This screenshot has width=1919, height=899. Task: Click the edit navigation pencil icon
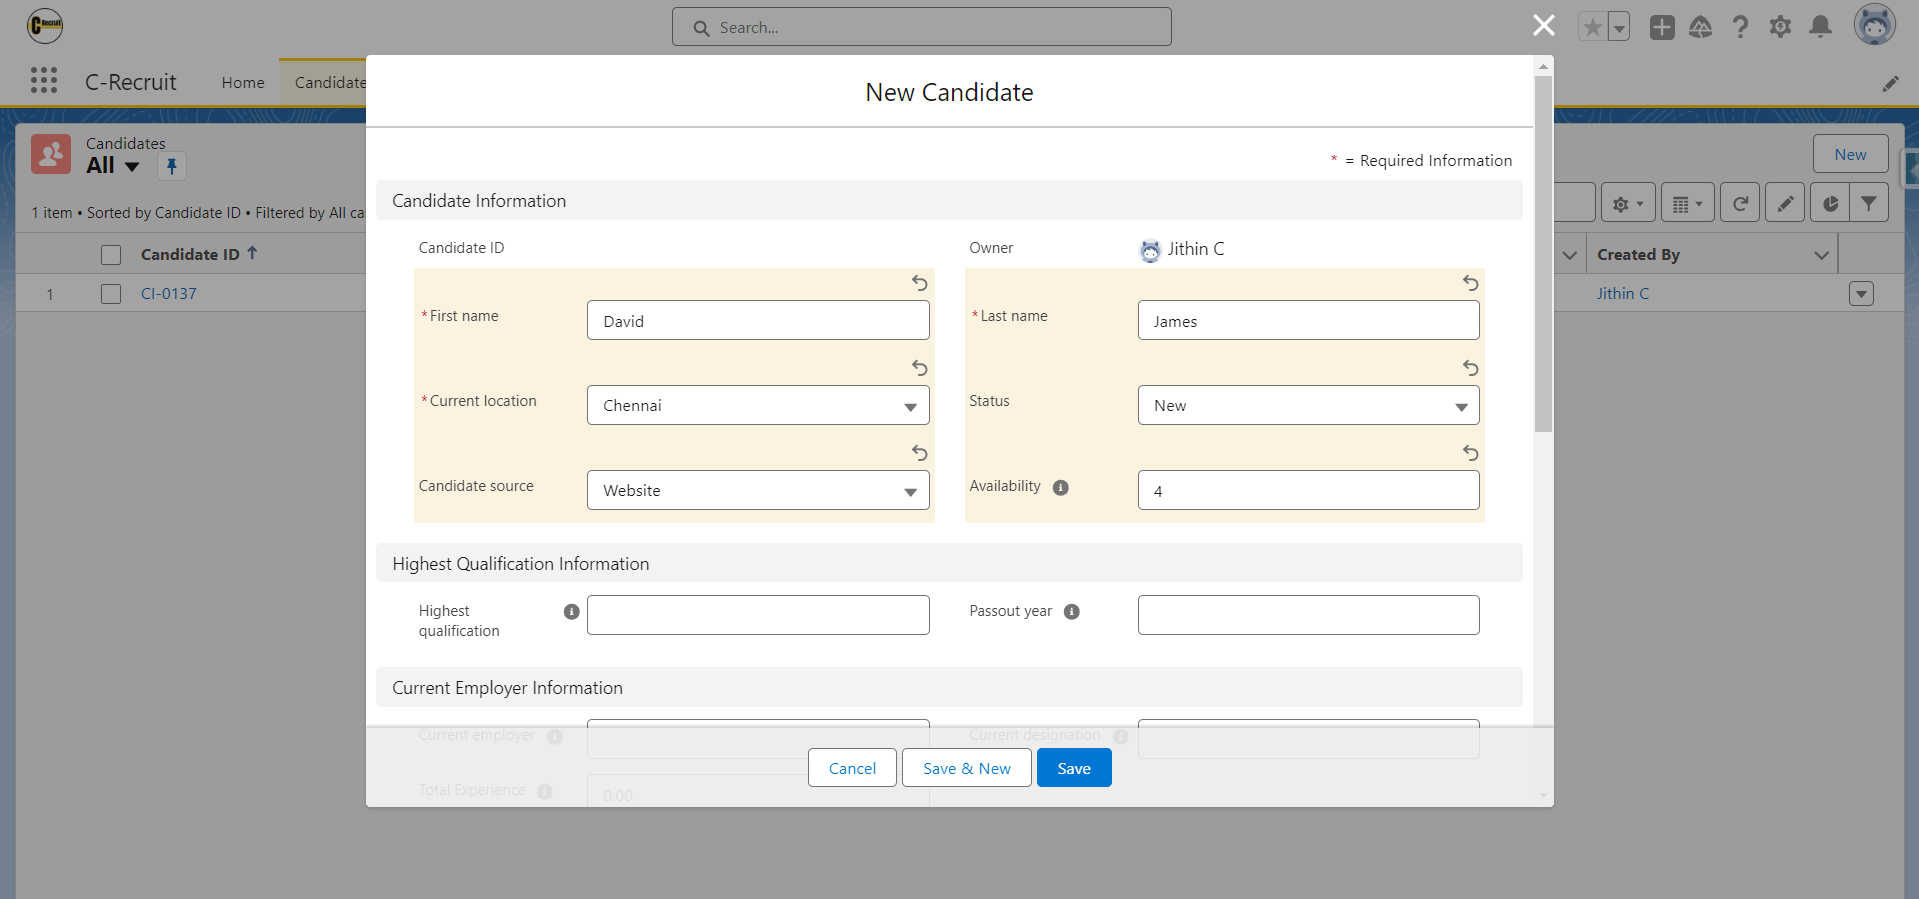[1890, 84]
